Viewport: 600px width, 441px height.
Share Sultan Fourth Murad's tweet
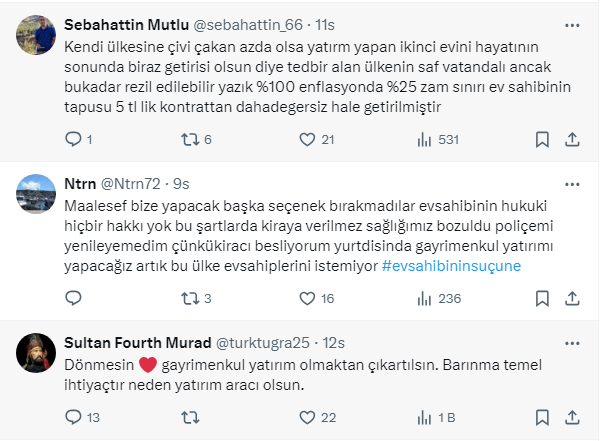(x=572, y=418)
